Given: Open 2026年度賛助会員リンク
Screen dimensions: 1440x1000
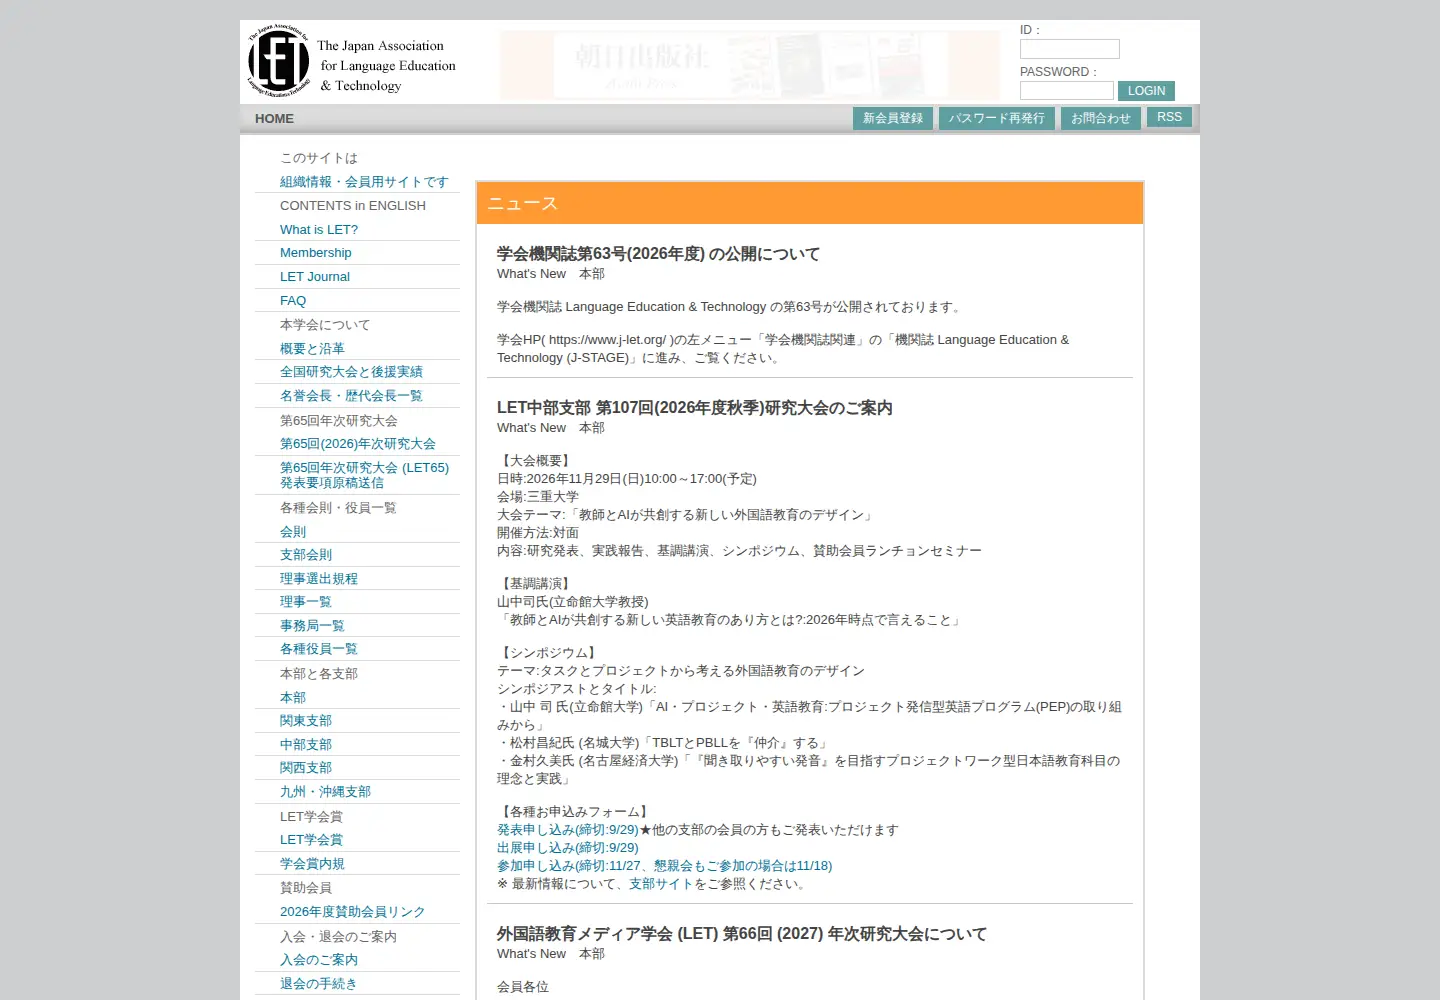Looking at the screenshot, I should tap(352, 912).
